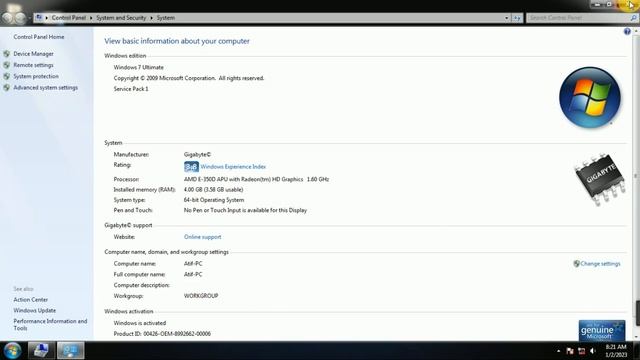Image resolution: width=640 pixels, height=360 pixels.
Task: Expand arrow before Control Panel breadcrumb
Action: [x=47, y=18]
